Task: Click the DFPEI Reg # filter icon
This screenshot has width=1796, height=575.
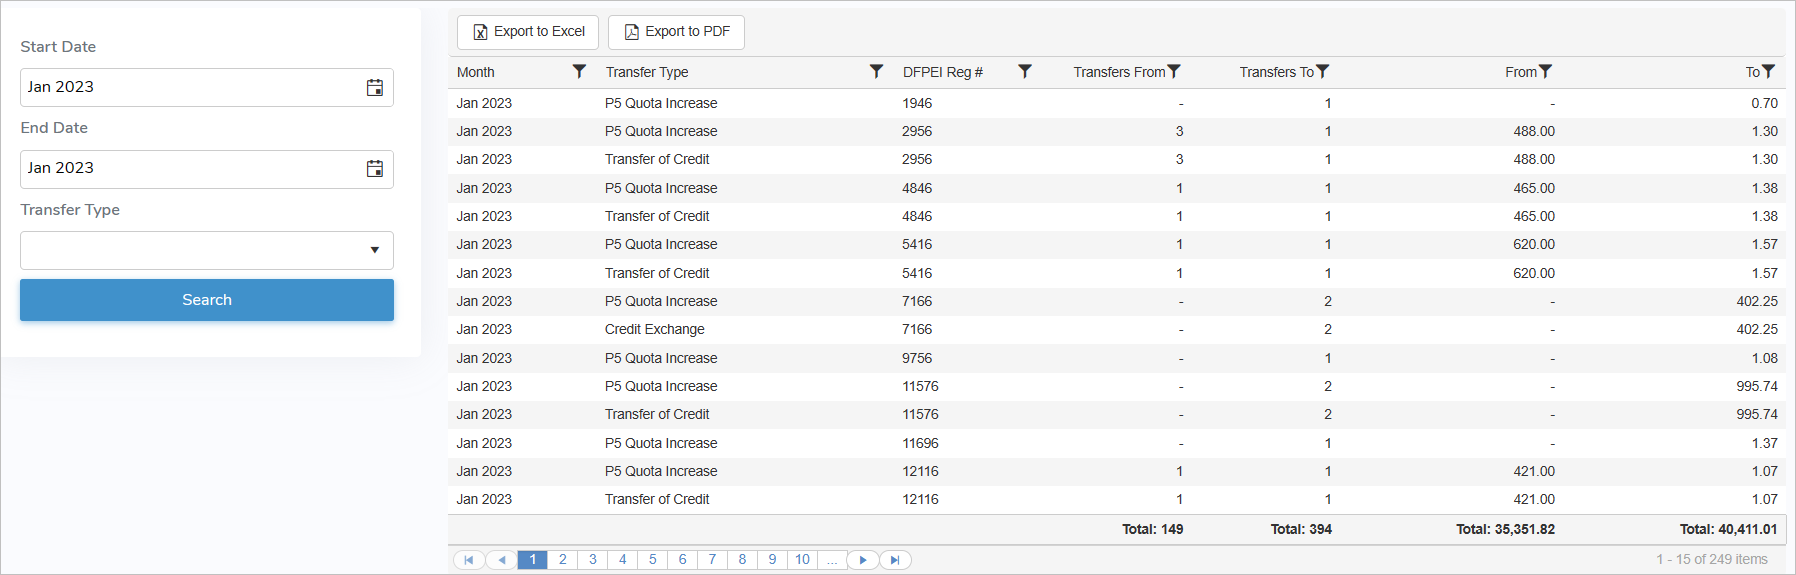Action: coord(1024,72)
